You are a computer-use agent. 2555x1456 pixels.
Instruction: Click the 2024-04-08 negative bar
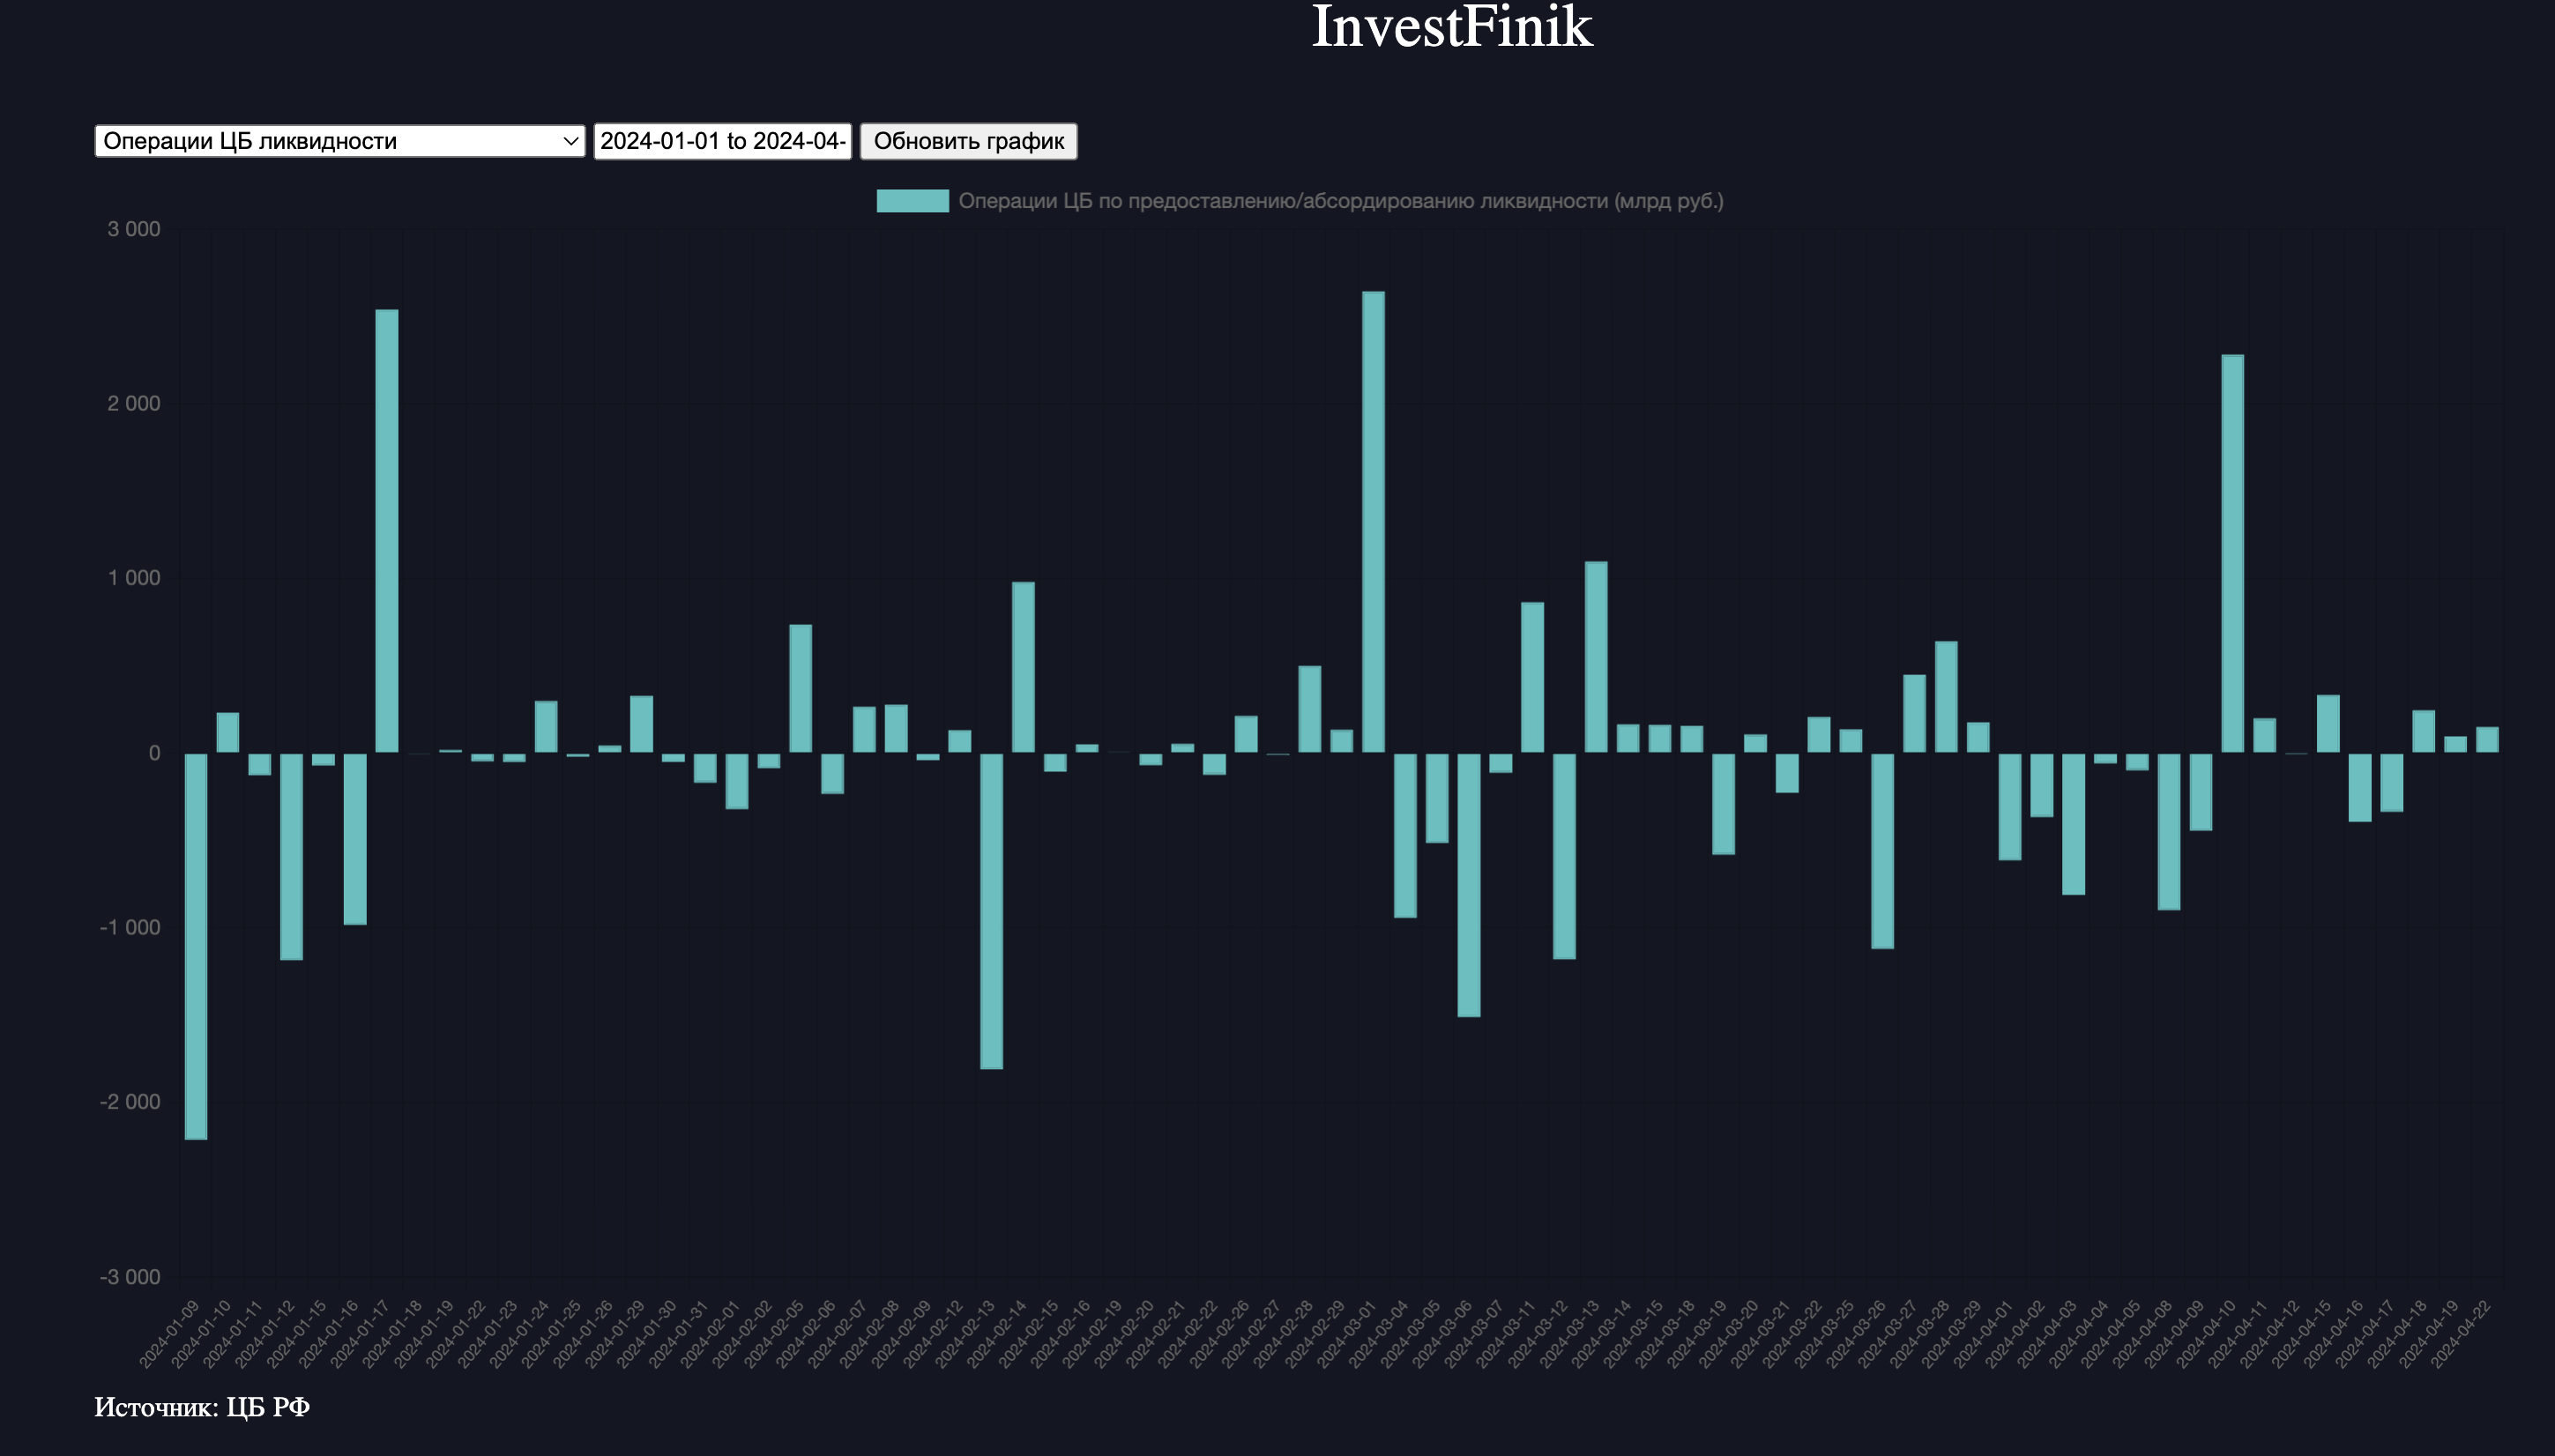(x=2168, y=831)
